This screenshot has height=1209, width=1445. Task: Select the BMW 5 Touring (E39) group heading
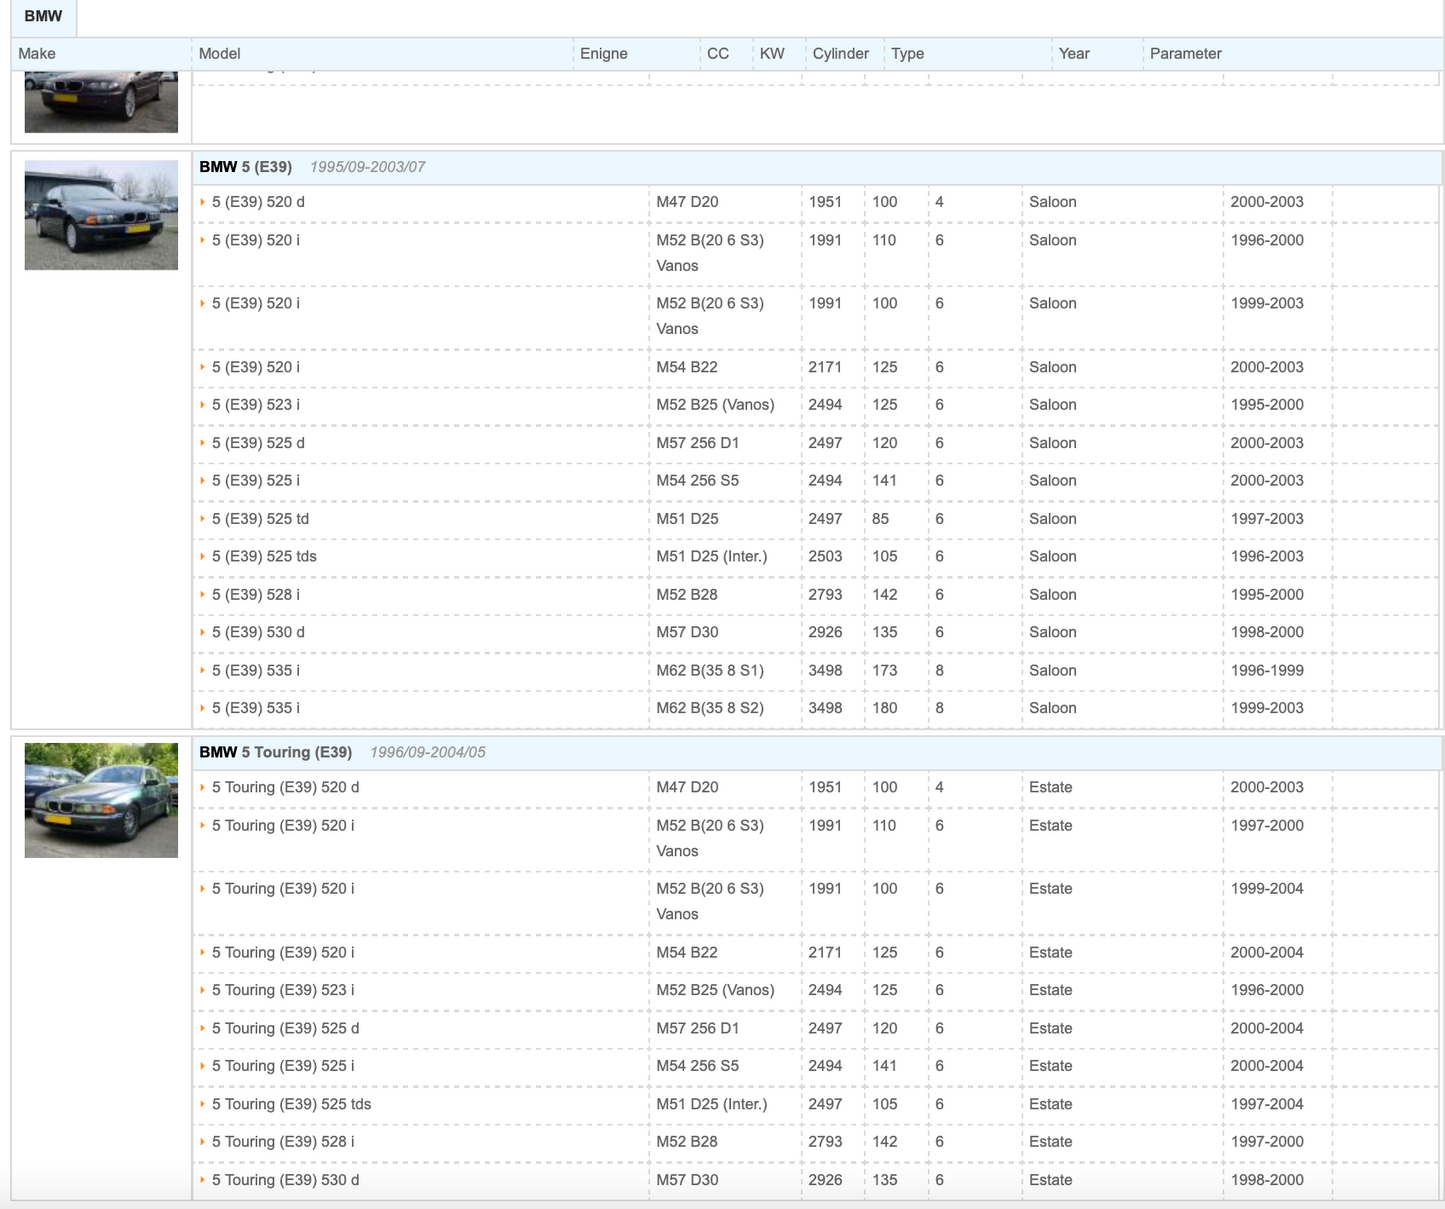[276, 752]
